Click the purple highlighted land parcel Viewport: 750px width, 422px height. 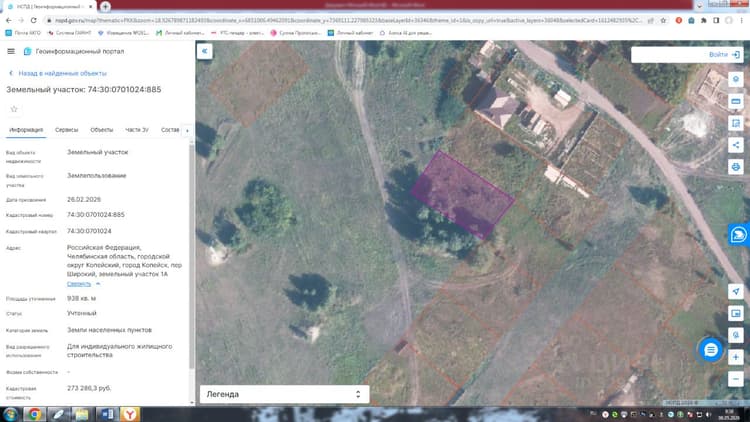pos(463,194)
